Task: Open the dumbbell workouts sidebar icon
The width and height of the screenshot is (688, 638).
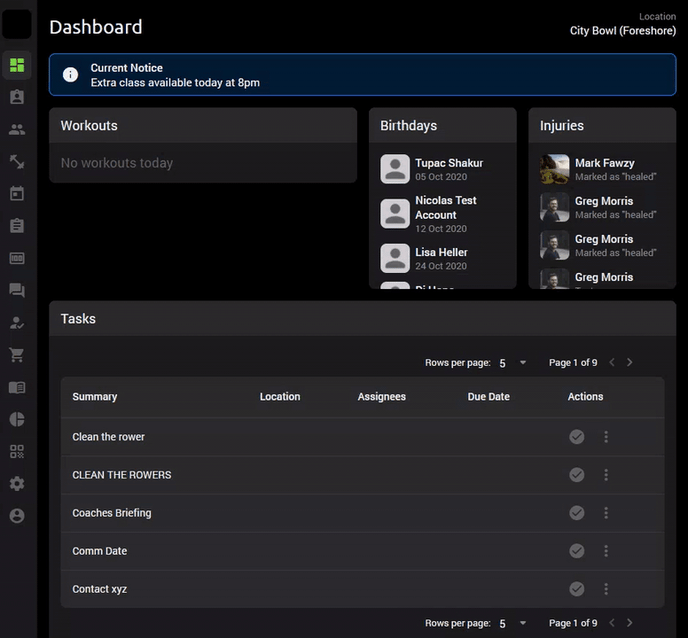Action: 17,161
